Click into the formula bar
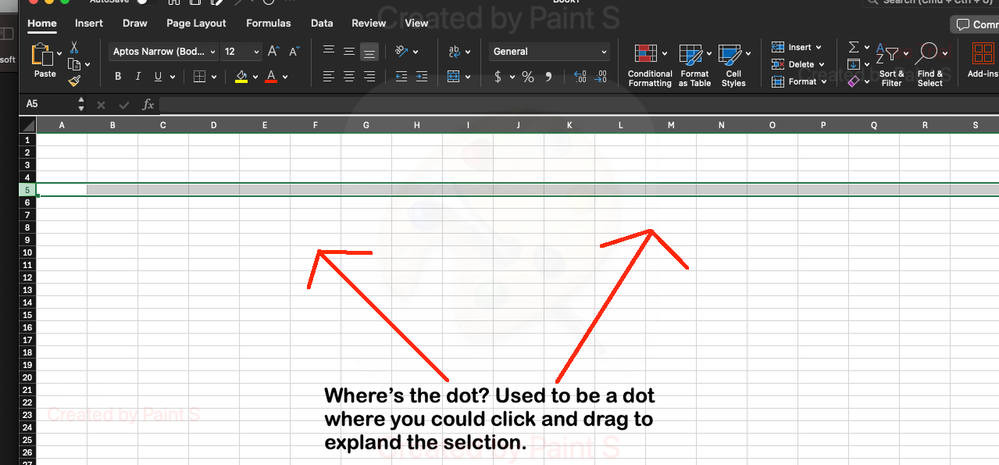The width and height of the screenshot is (999, 465). [x=579, y=104]
